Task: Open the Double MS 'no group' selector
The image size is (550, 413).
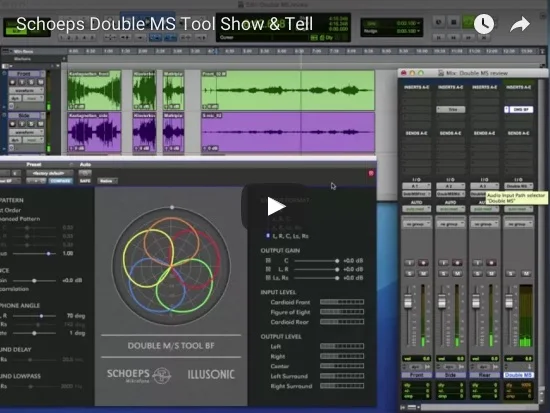Action: [x=518, y=224]
